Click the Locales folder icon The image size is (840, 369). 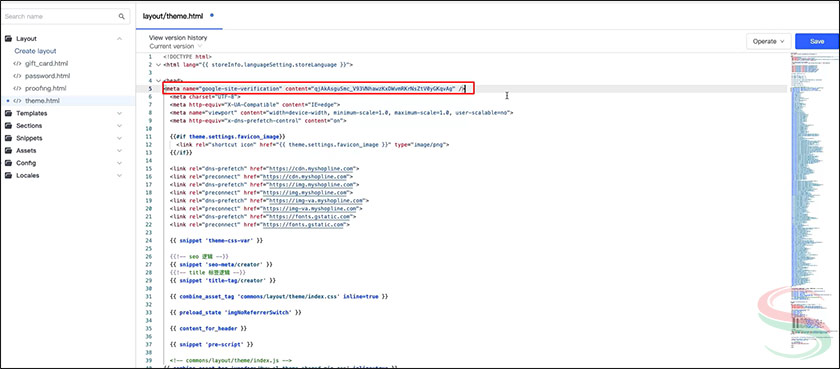click(x=8, y=176)
